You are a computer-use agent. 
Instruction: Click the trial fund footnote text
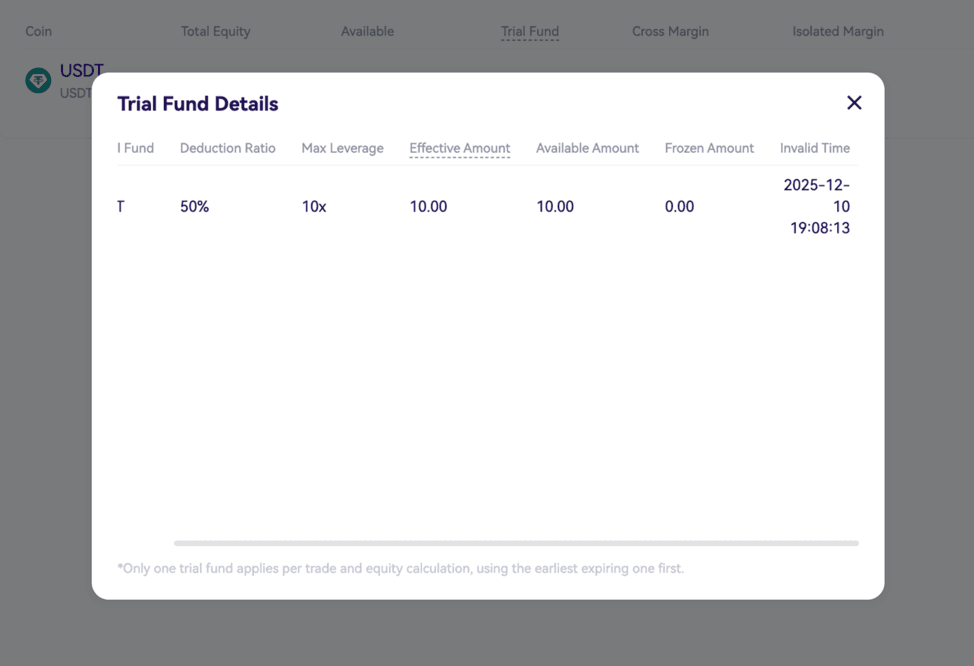[400, 568]
